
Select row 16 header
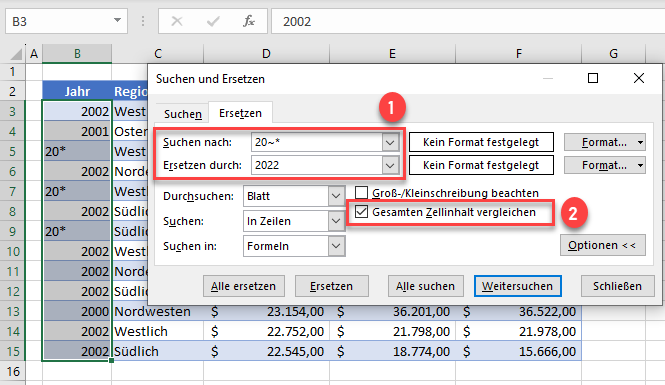[x=13, y=372]
